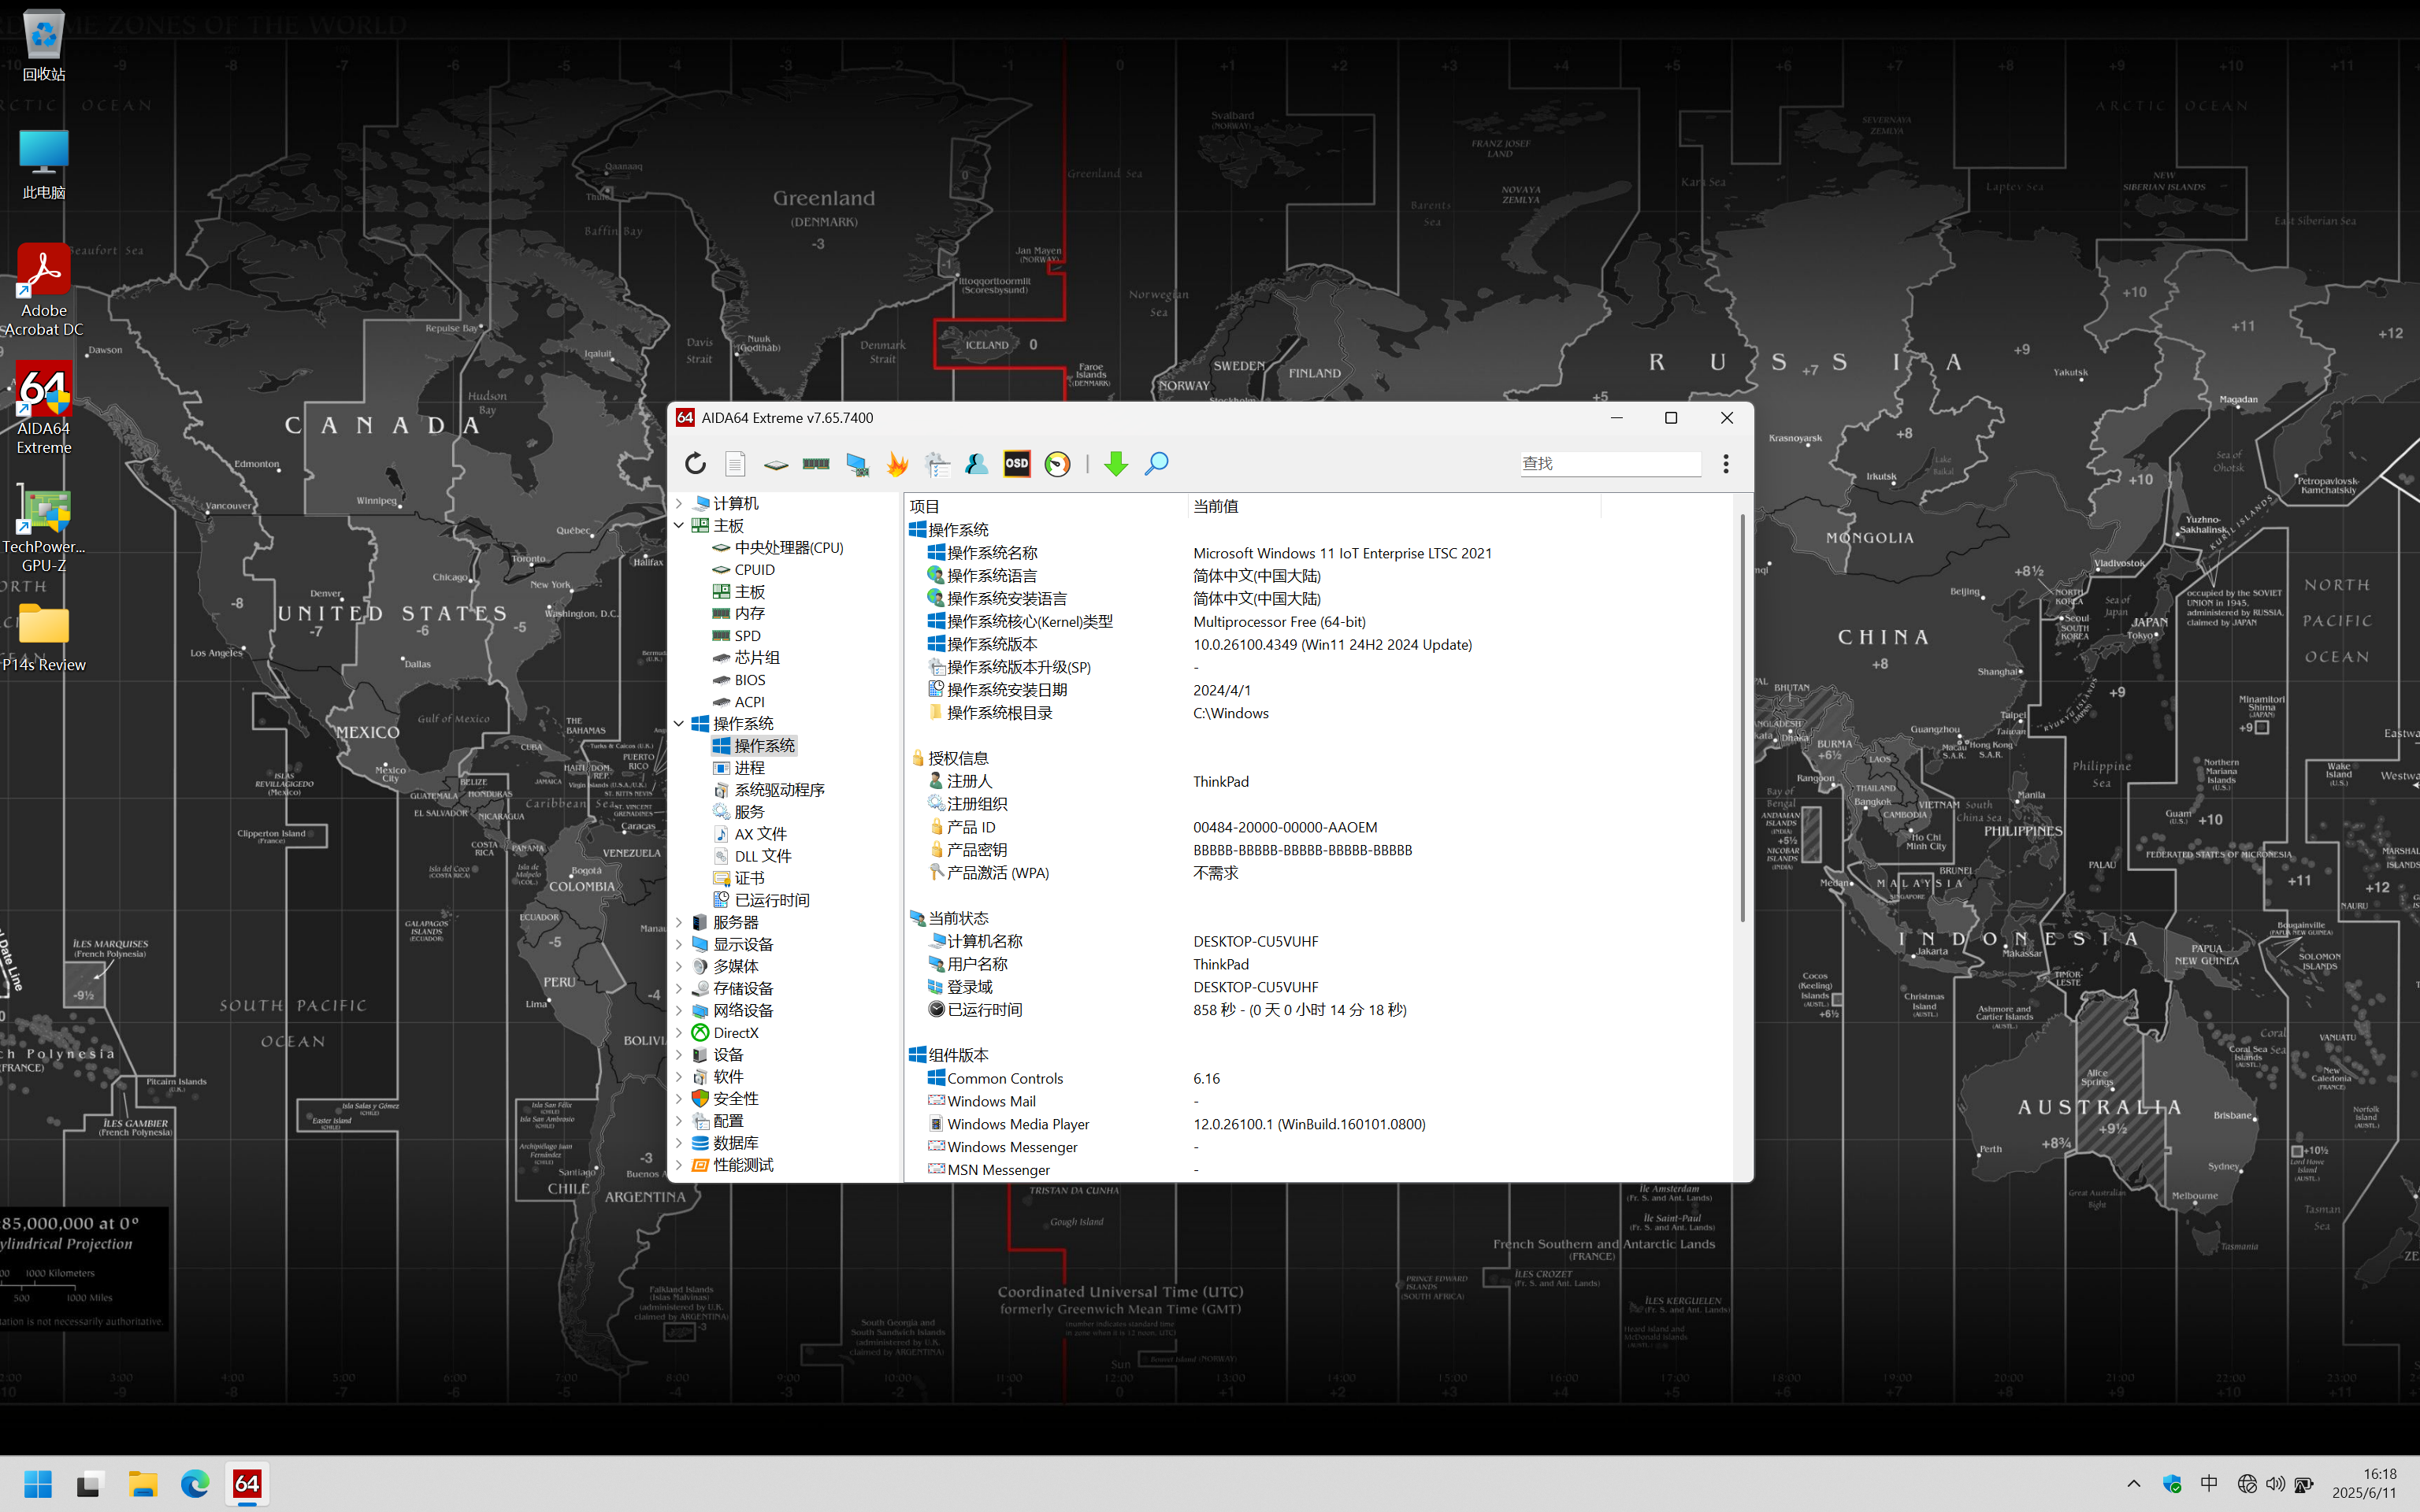This screenshot has height=1512, width=2420.
Task: Open TechPowerUp GPU-Z desktop shortcut
Action: point(44,530)
